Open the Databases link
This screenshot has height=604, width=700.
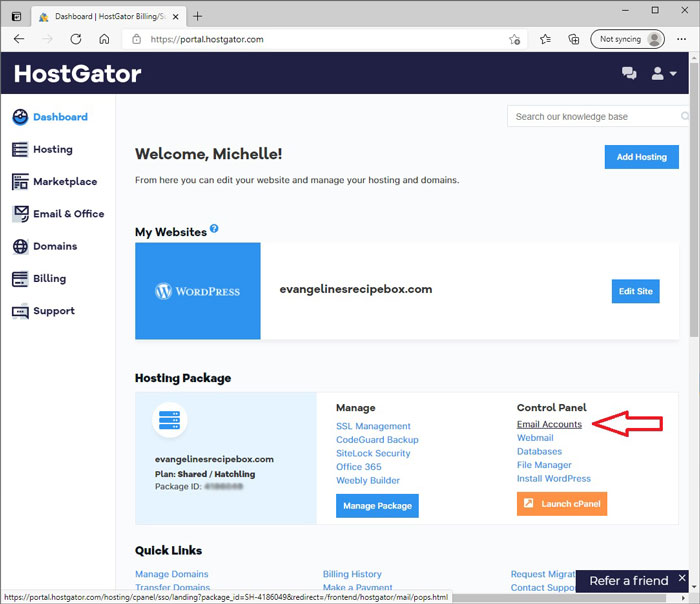click(539, 451)
